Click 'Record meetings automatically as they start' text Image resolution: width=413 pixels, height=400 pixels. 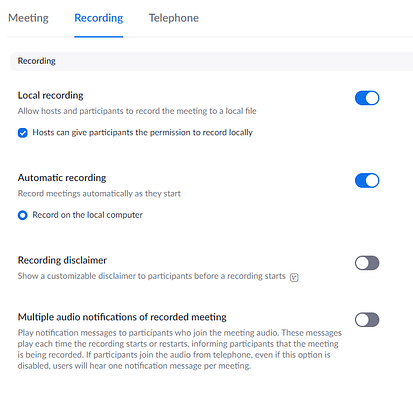pos(99,194)
